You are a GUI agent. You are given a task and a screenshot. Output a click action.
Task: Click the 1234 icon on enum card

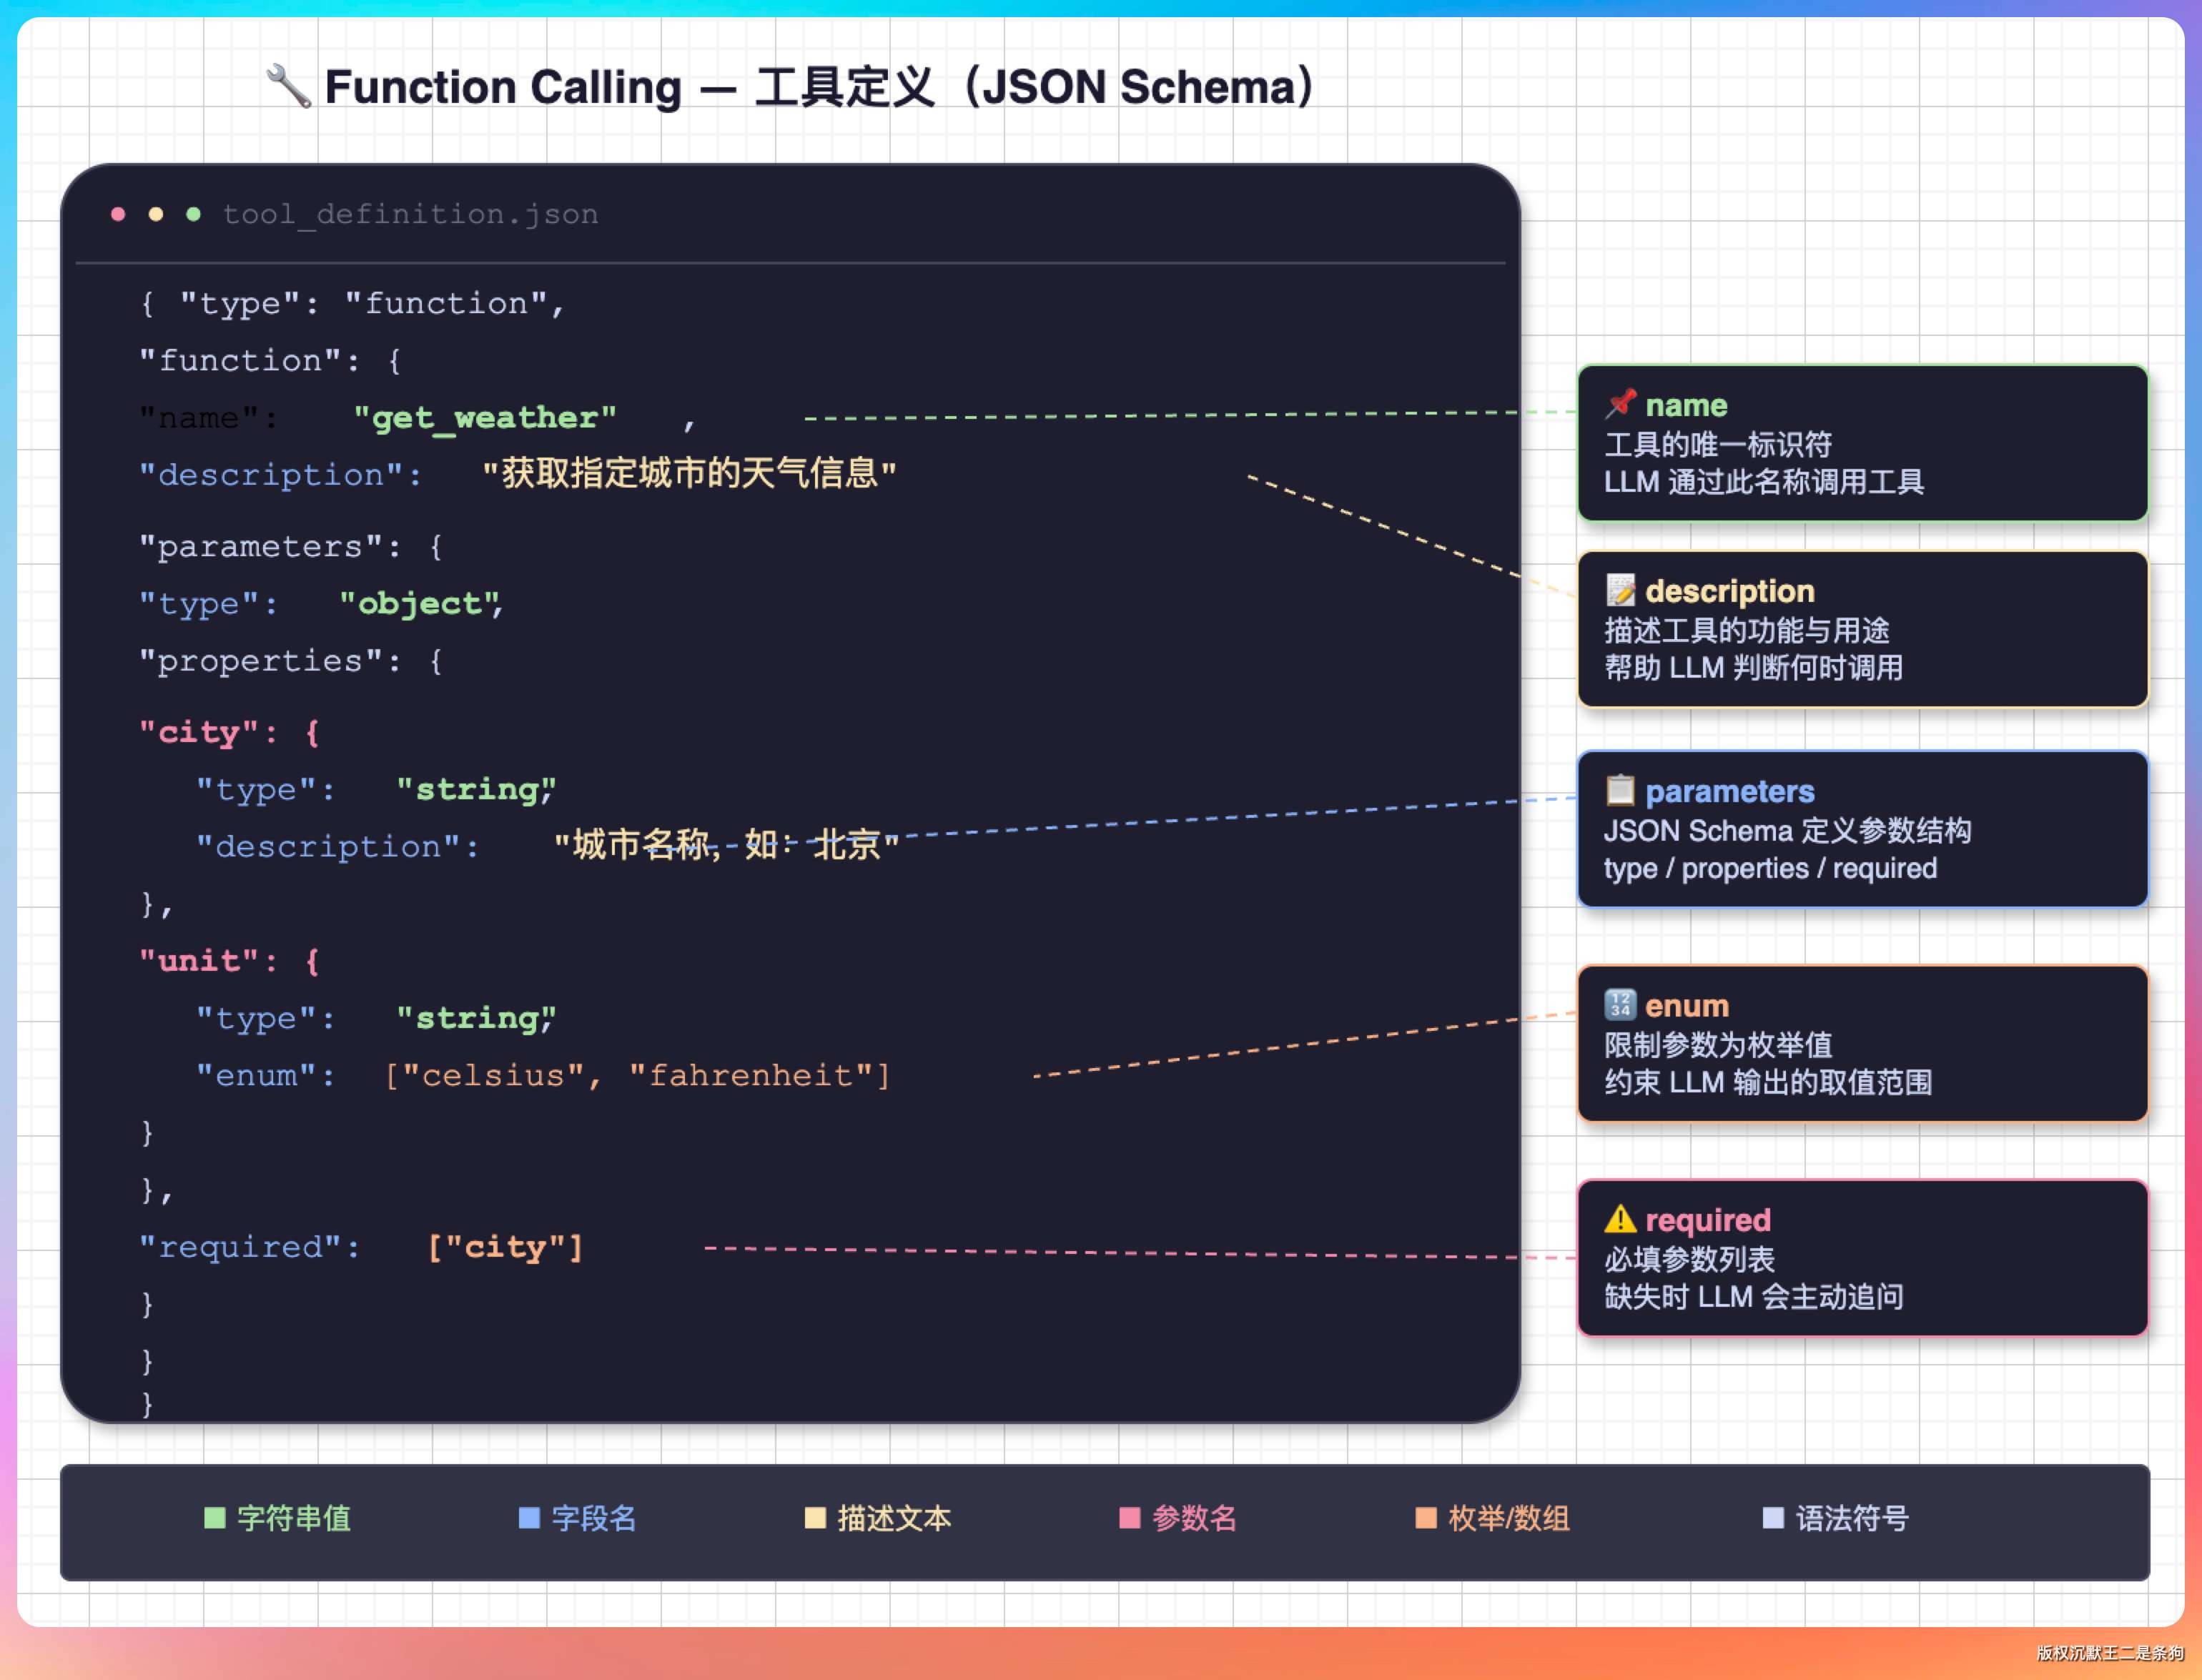pos(1620,1004)
